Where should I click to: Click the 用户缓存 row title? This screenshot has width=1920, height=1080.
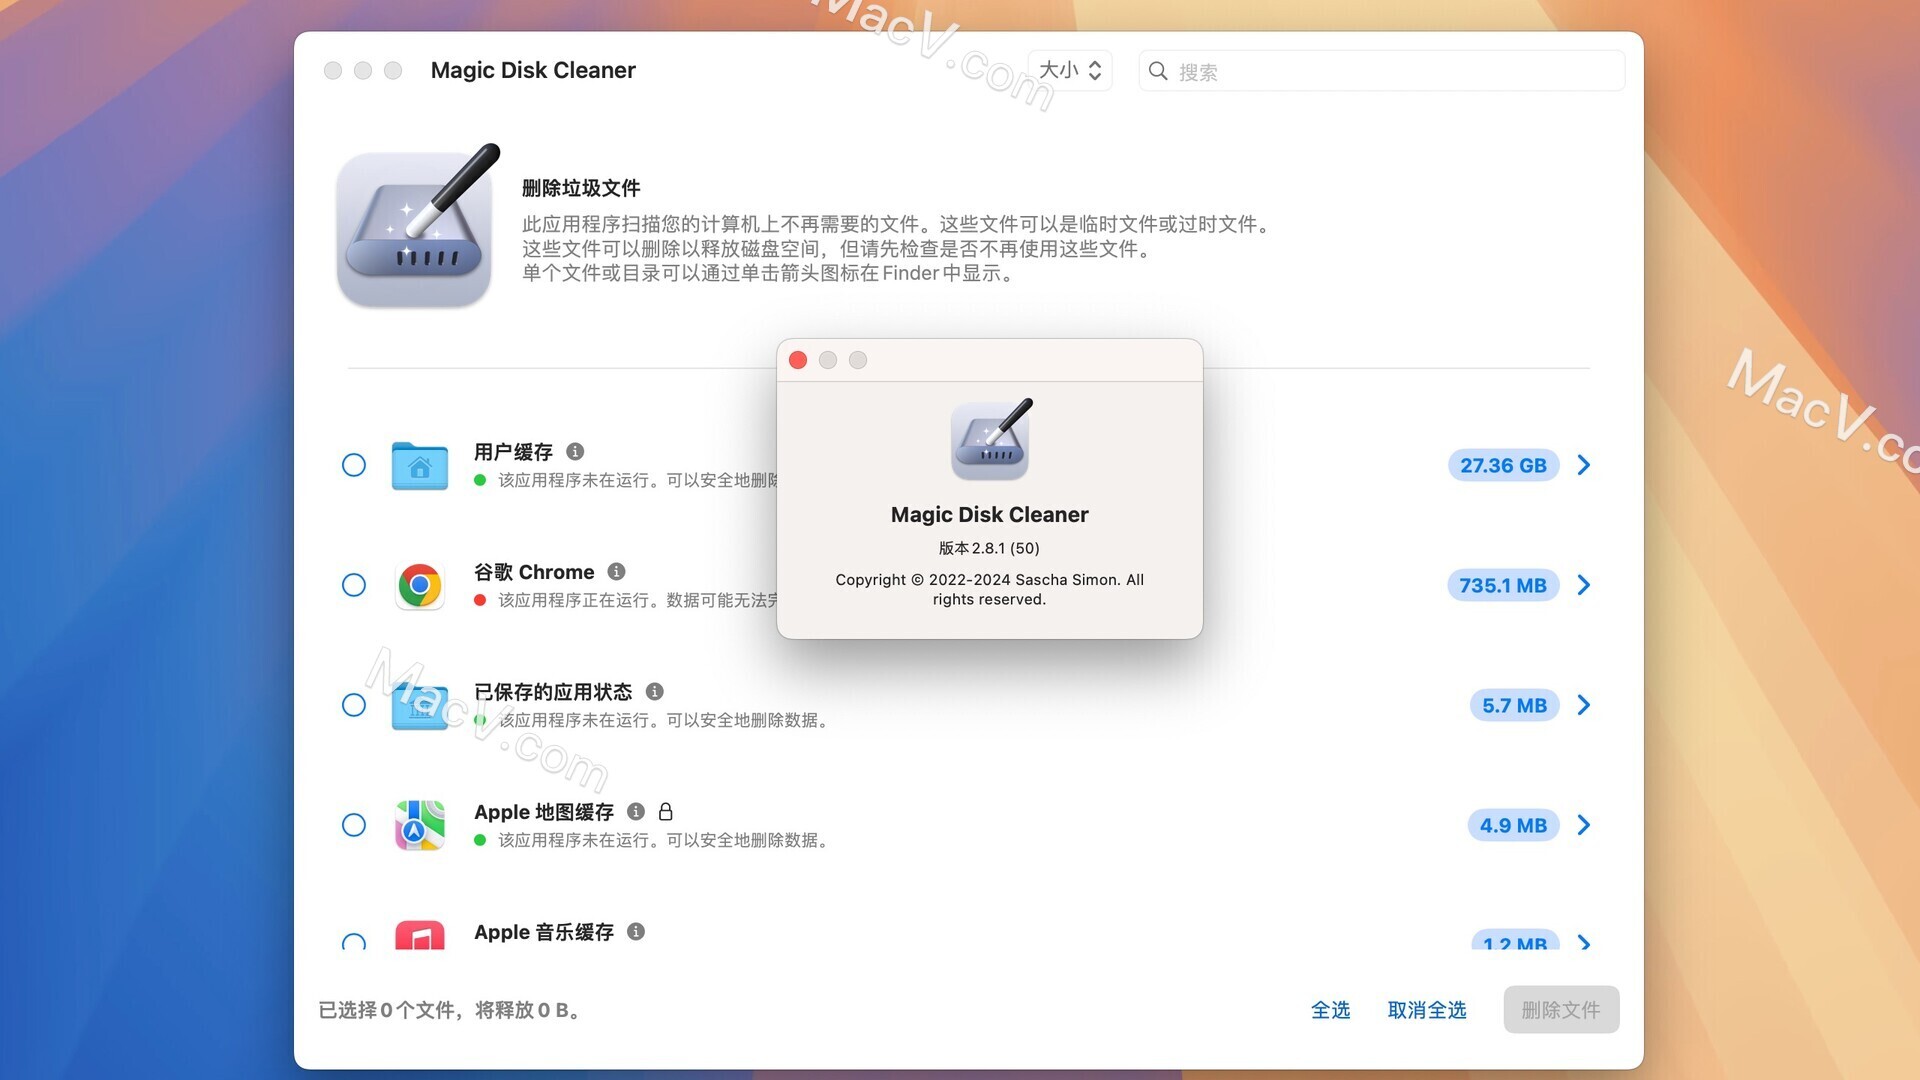[x=513, y=452]
